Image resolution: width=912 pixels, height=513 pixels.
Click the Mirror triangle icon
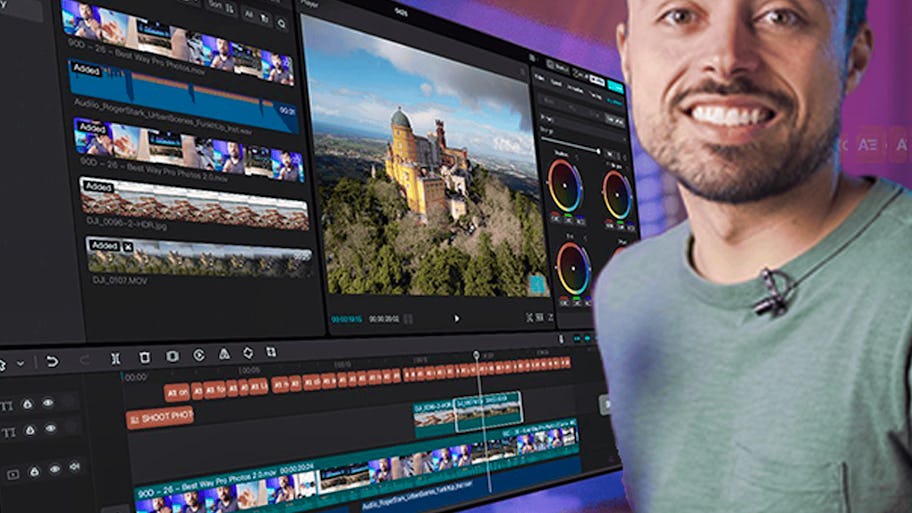(x=224, y=354)
